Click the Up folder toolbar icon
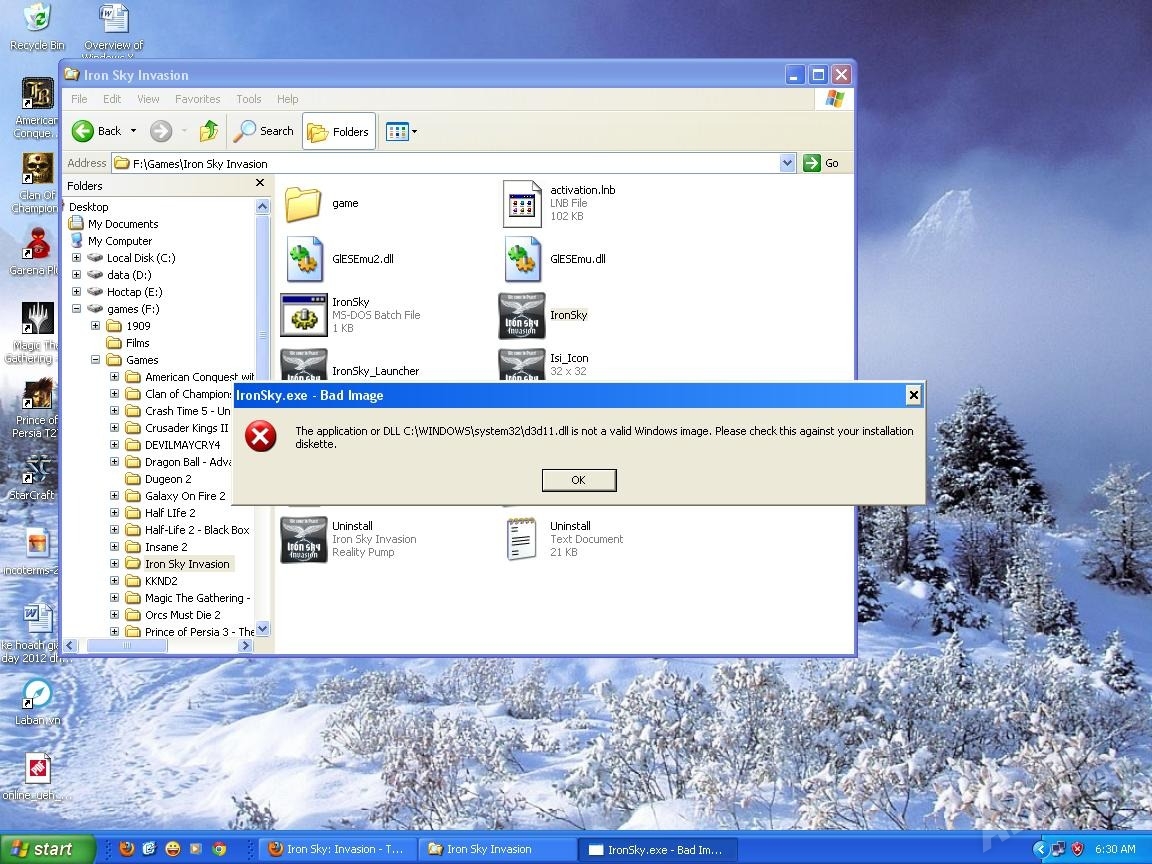Screen dimensions: 1152x864 click(209, 131)
